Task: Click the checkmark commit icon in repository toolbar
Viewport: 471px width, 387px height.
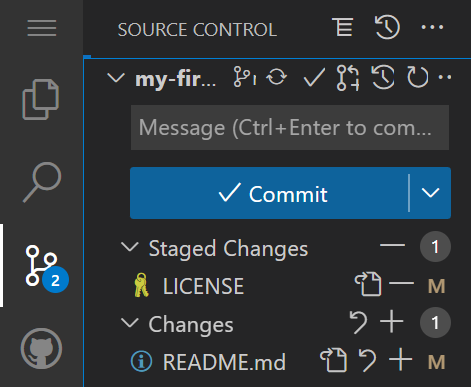Action: [x=314, y=78]
